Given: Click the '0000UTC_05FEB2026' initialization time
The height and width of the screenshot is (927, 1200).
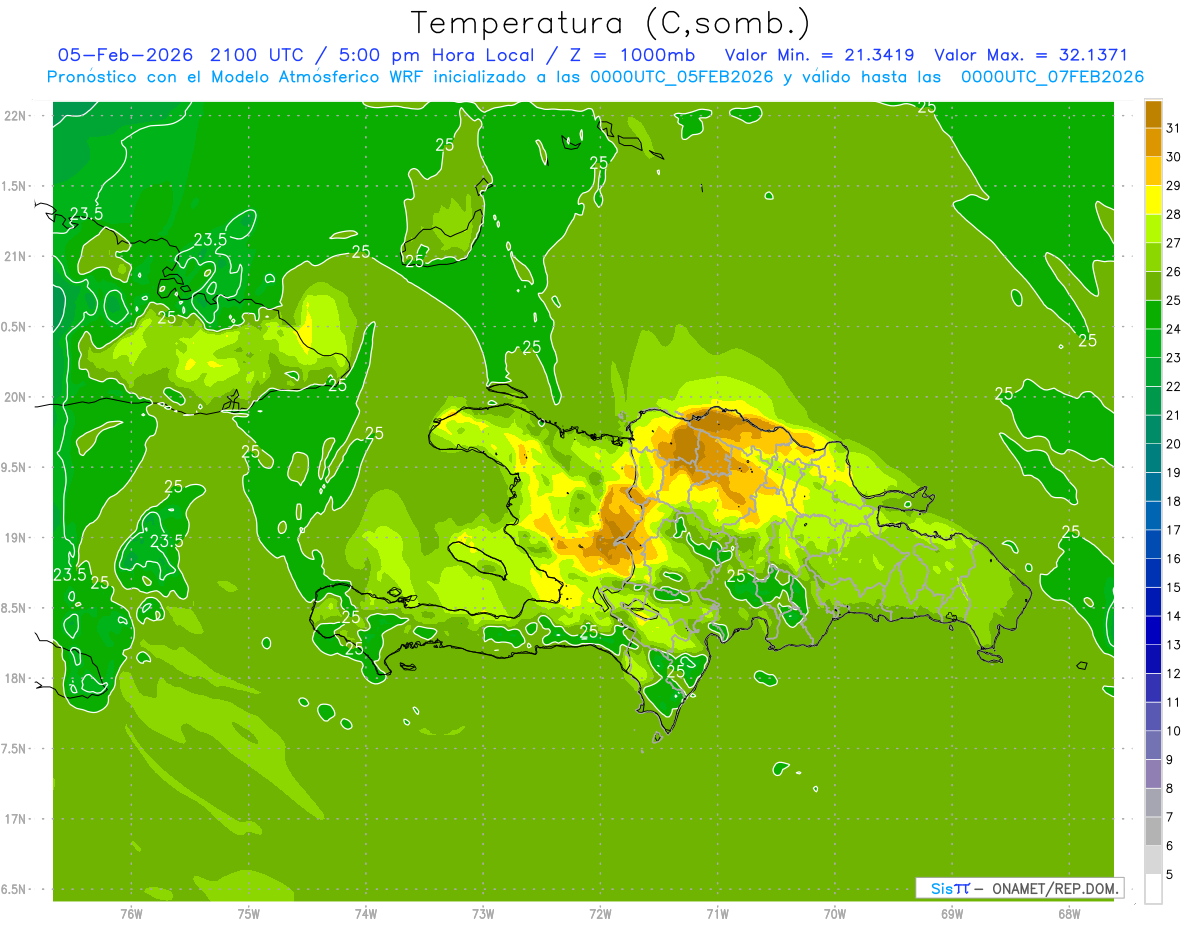Looking at the screenshot, I should tap(683, 77).
